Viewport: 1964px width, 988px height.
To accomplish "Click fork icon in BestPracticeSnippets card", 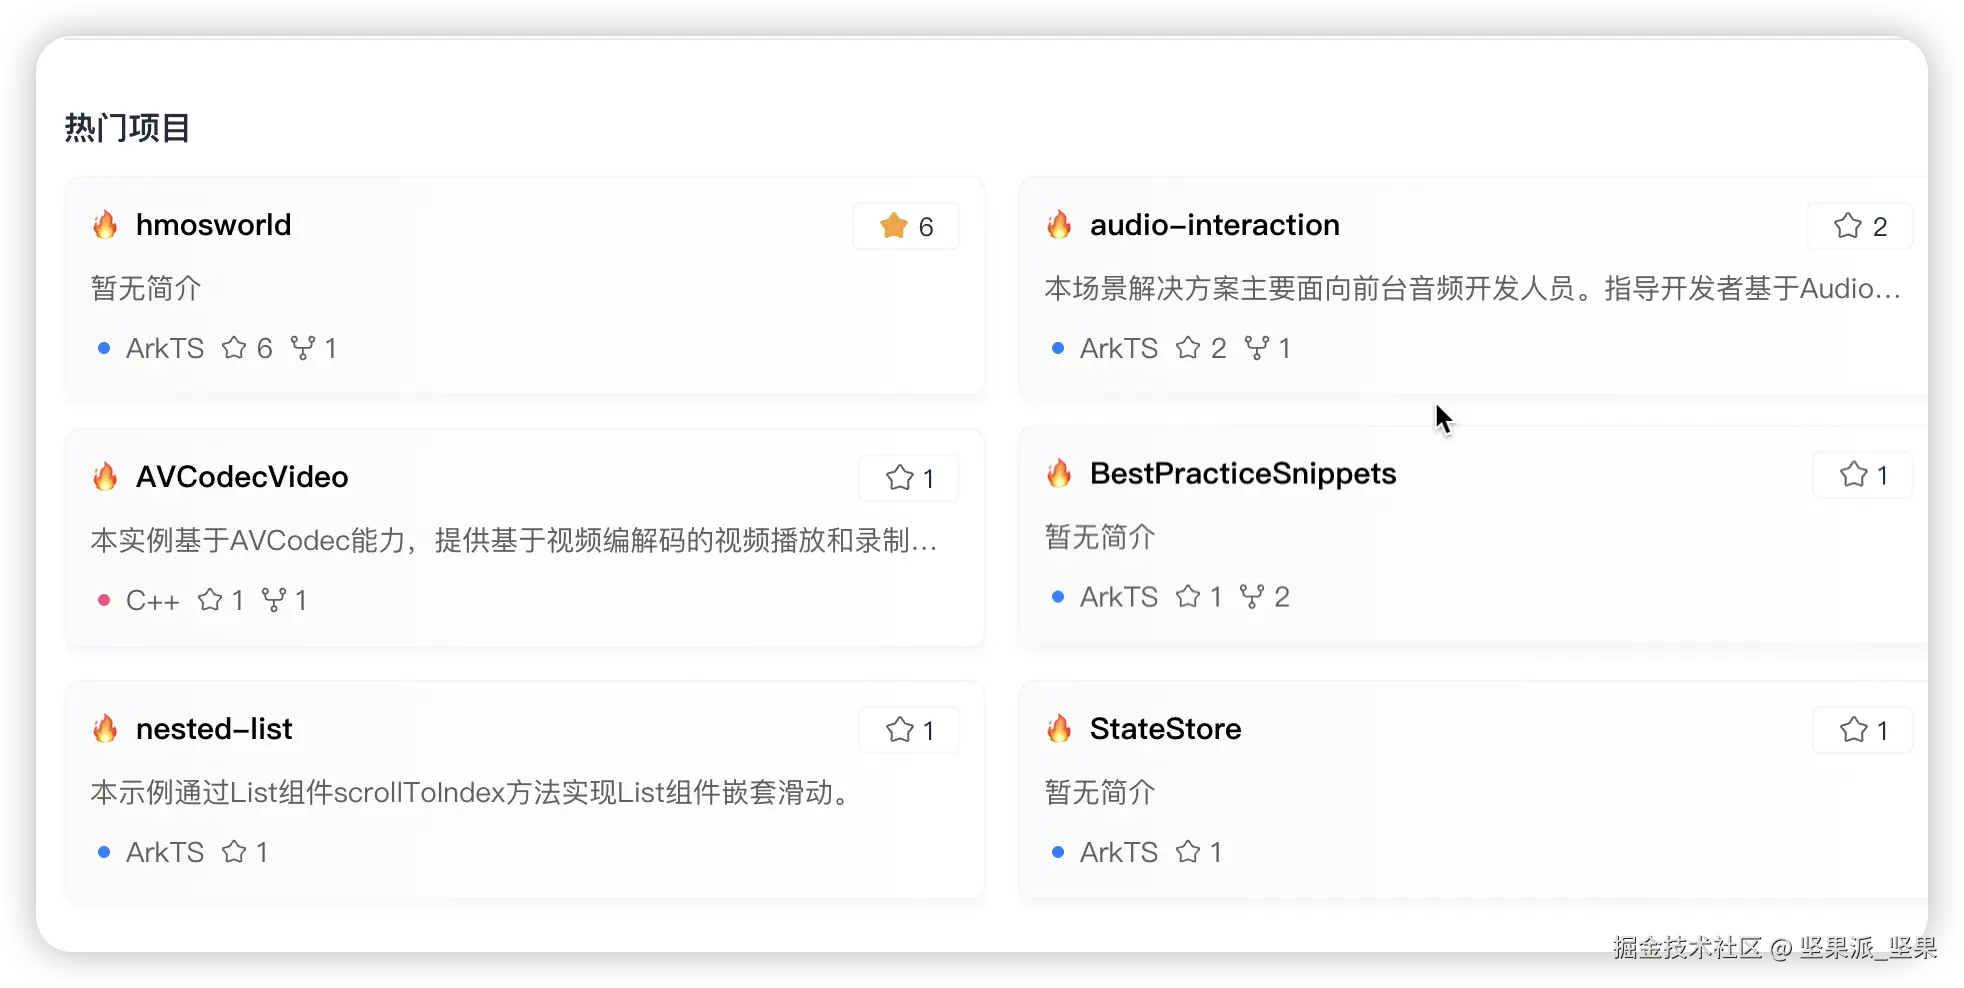I will click(1251, 597).
